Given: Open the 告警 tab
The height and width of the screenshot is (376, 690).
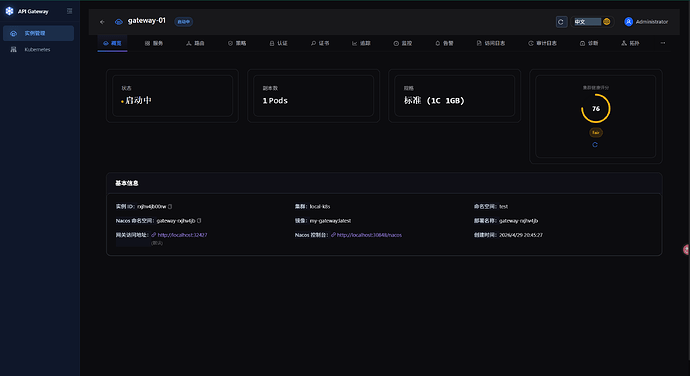Looking at the screenshot, I should coord(444,43).
